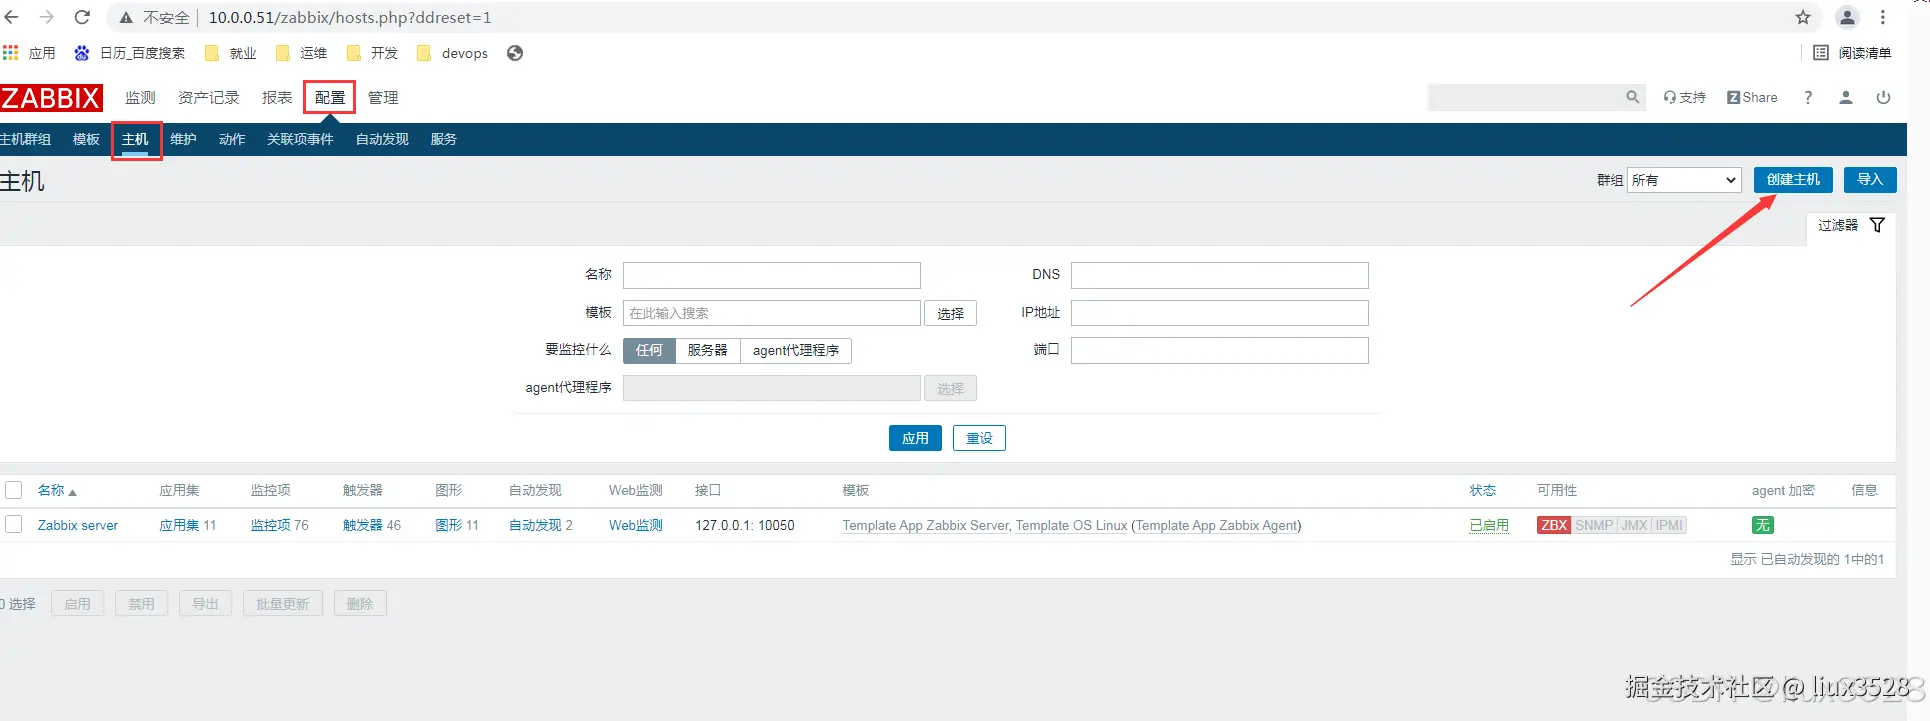The width and height of the screenshot is (1930, 721).
Task: Switch to the 服务 submenu tab
Action: coord(444,139)
